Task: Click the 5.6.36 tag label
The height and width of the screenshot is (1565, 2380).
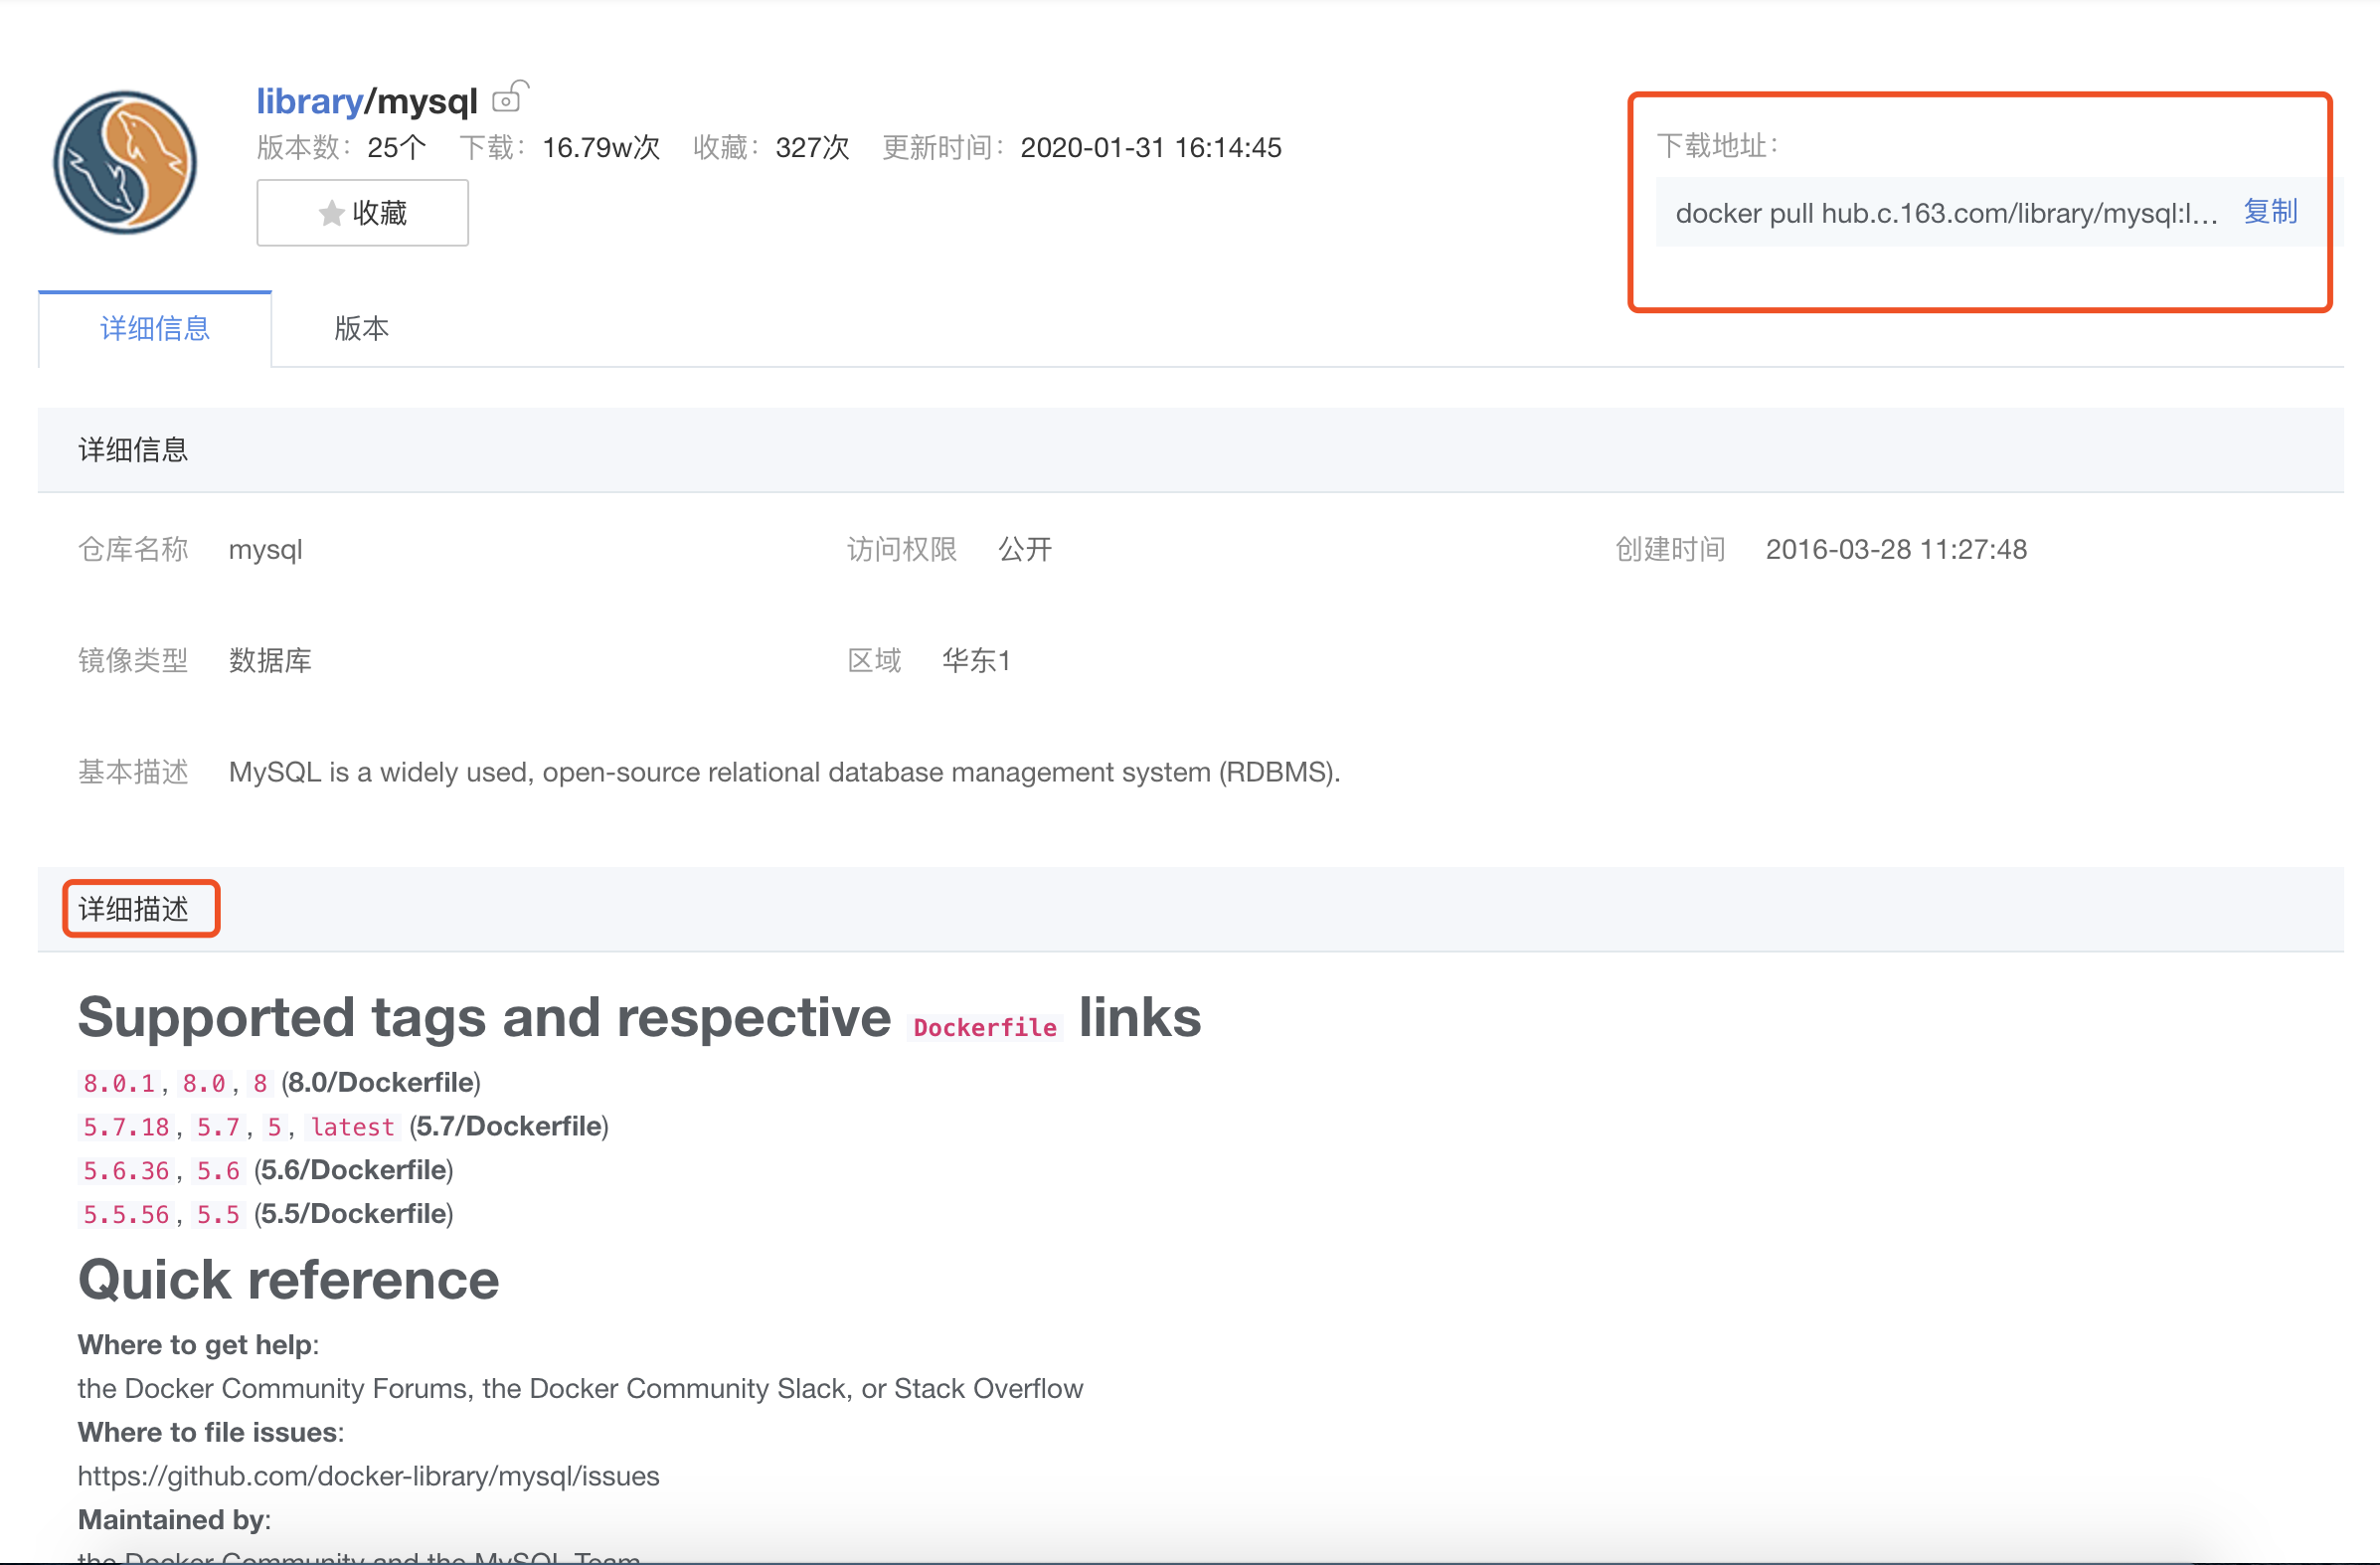Action: click(x=126, y=1171)
